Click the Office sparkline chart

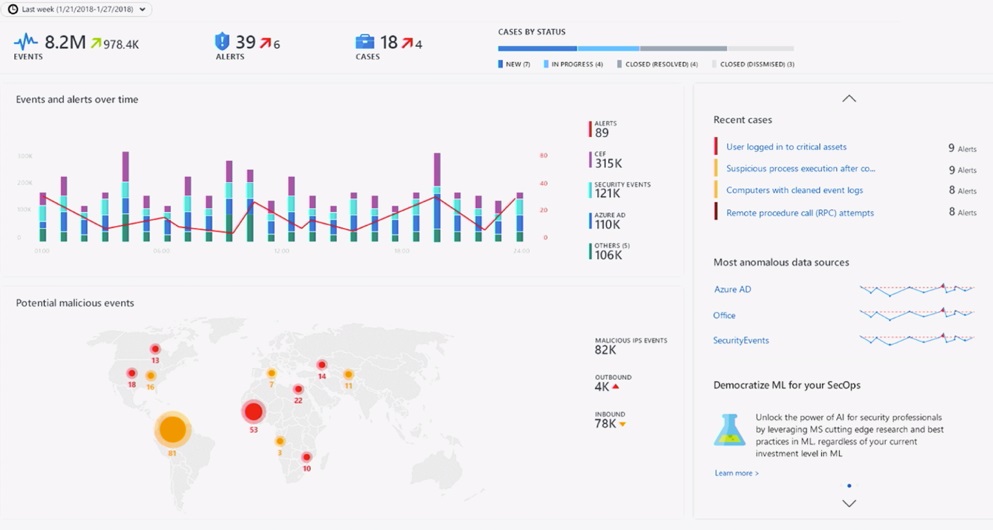pos(916,313)
